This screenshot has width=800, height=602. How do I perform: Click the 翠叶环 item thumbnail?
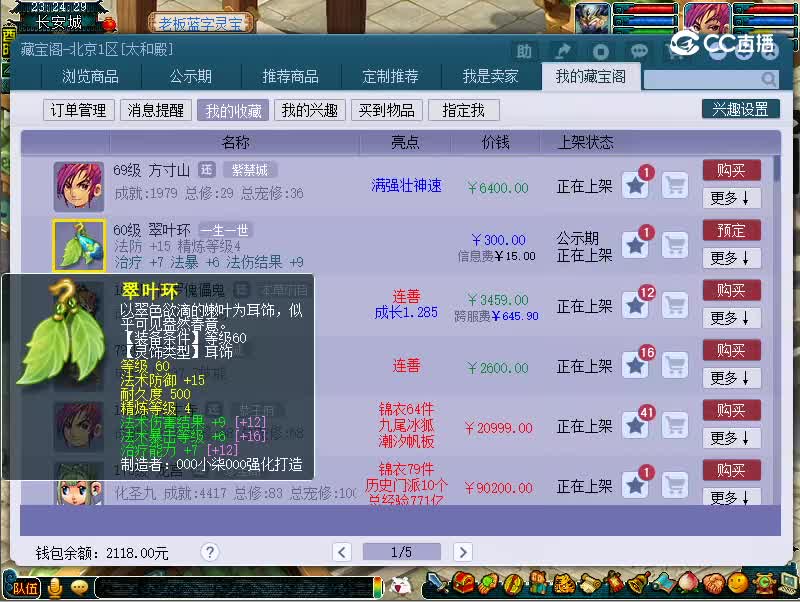(x=79, y=245)
